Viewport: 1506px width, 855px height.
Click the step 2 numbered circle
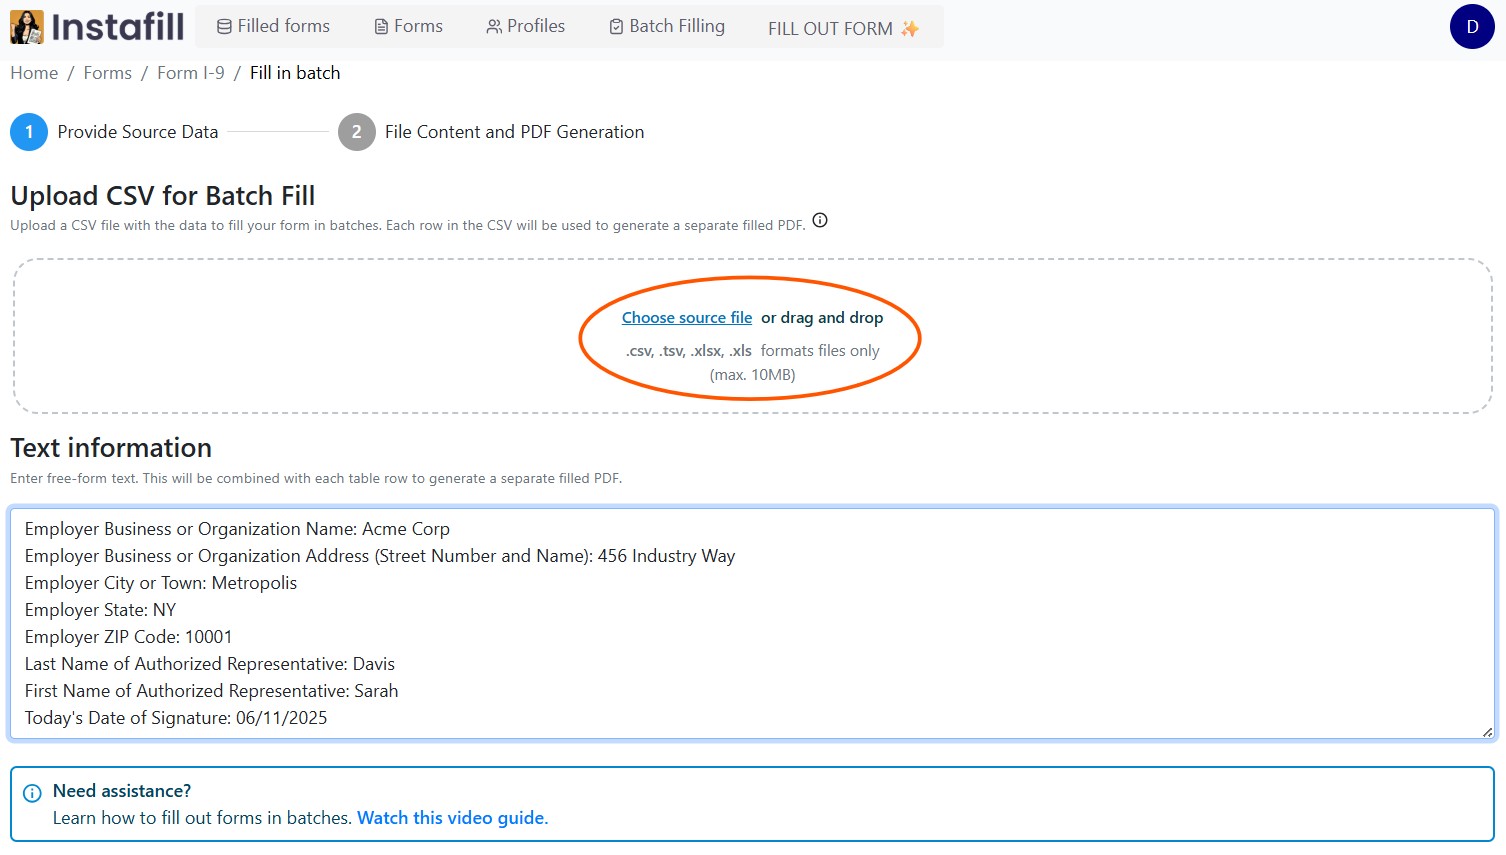(356, 132)
